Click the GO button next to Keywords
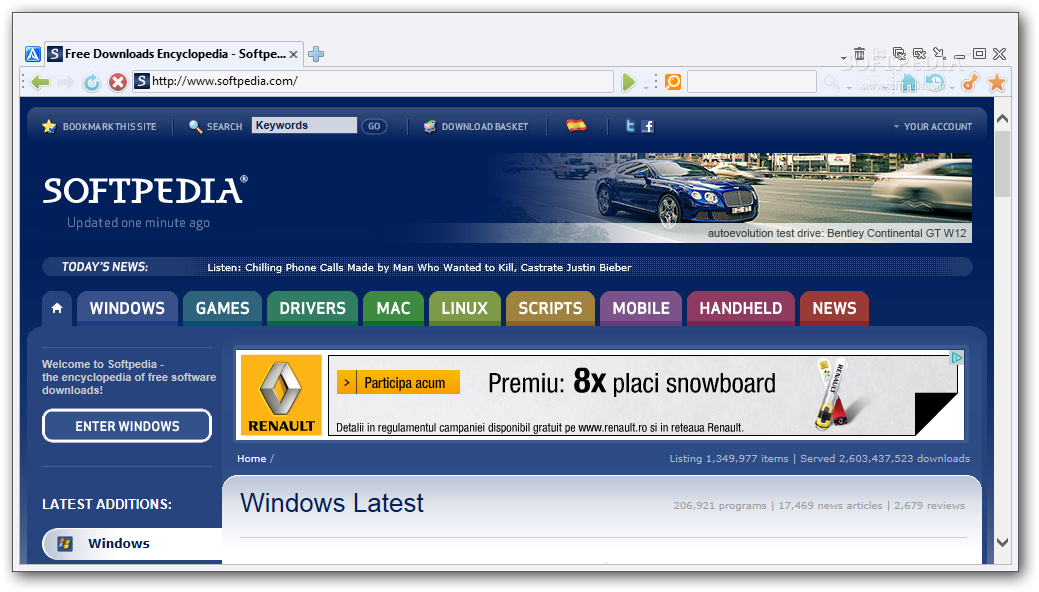1039x592 pixels. click(374, 126)
